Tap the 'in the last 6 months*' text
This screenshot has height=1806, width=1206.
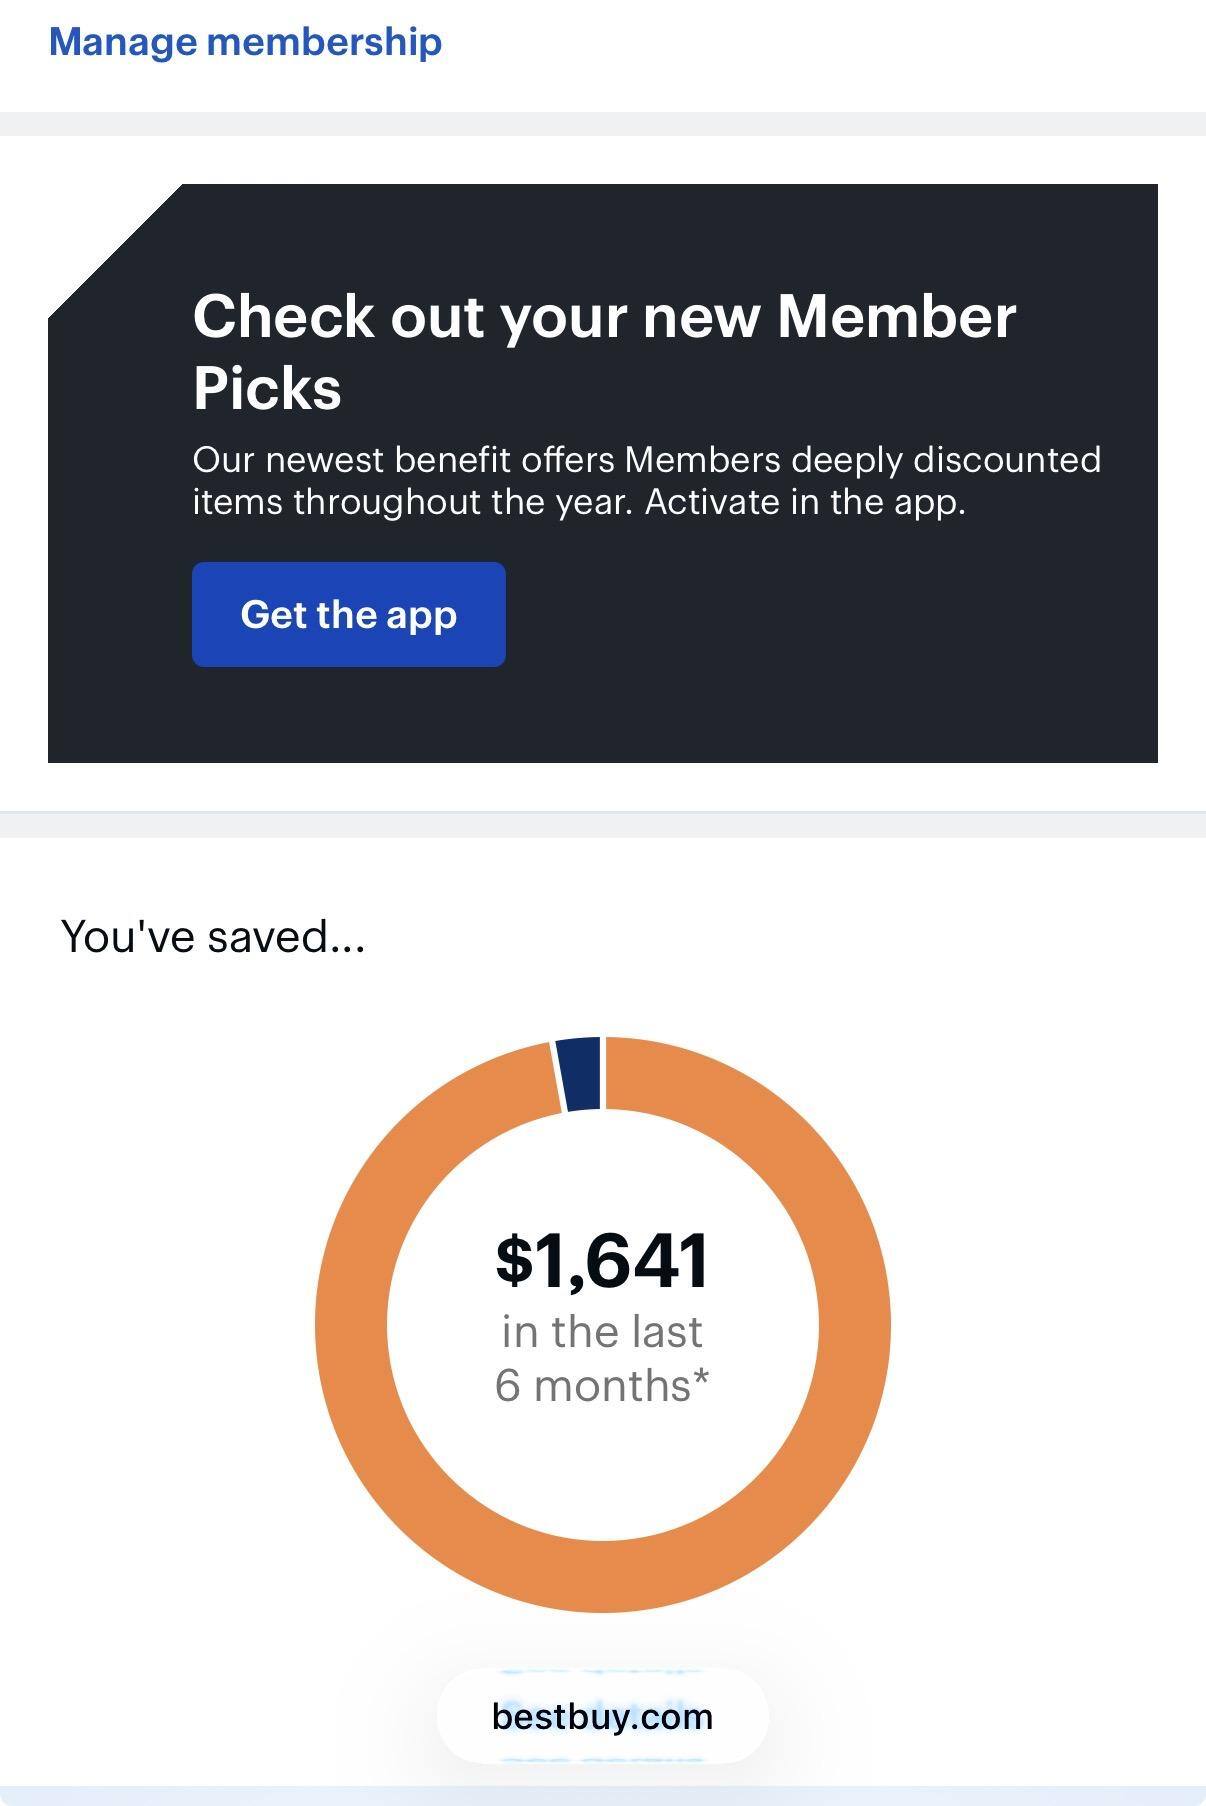tap(602, 1358)
